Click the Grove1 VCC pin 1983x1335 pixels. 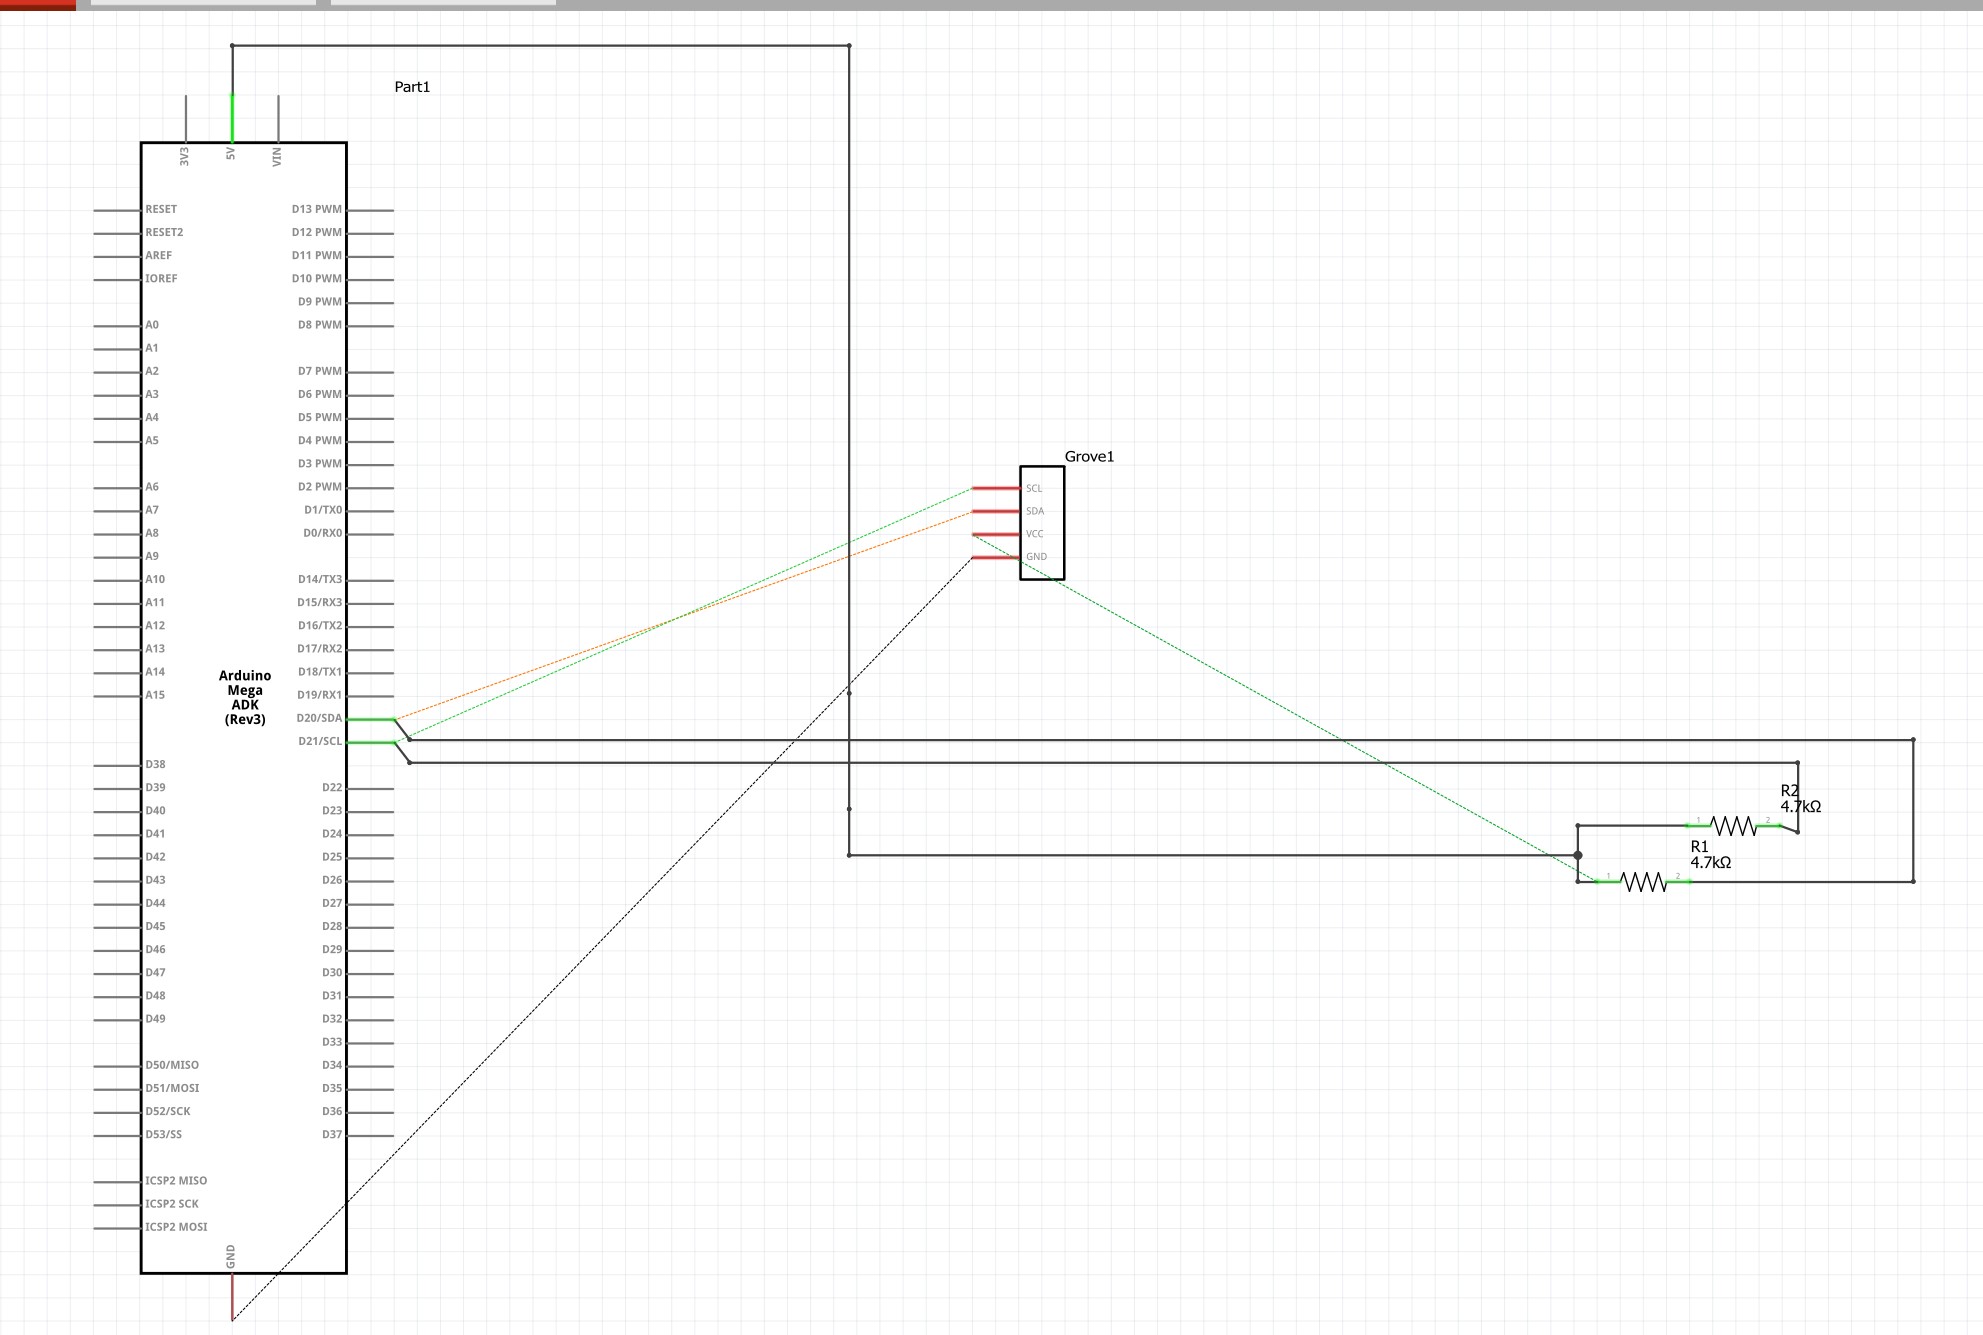click(996, 535)
